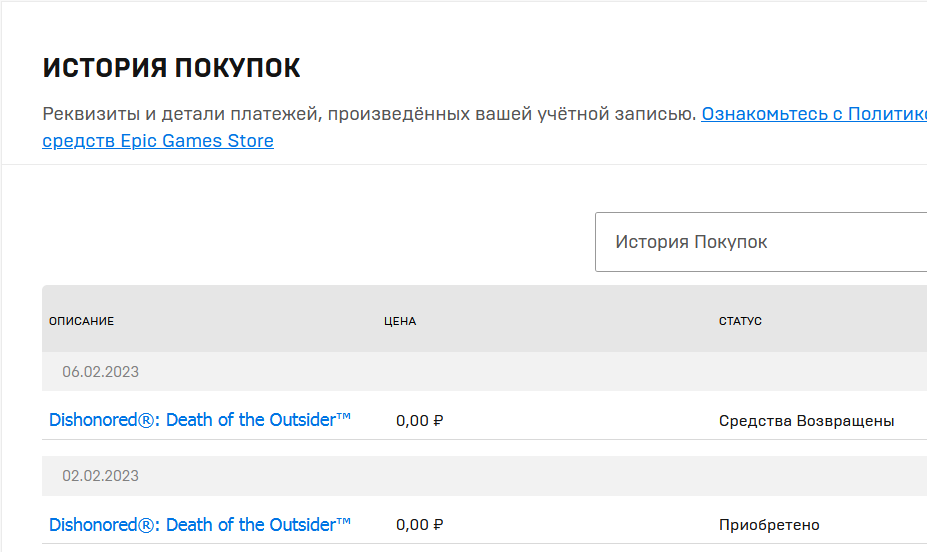Click the ruble sign in the refunded row
Screen dimensions: 927x552
[438, 421]
